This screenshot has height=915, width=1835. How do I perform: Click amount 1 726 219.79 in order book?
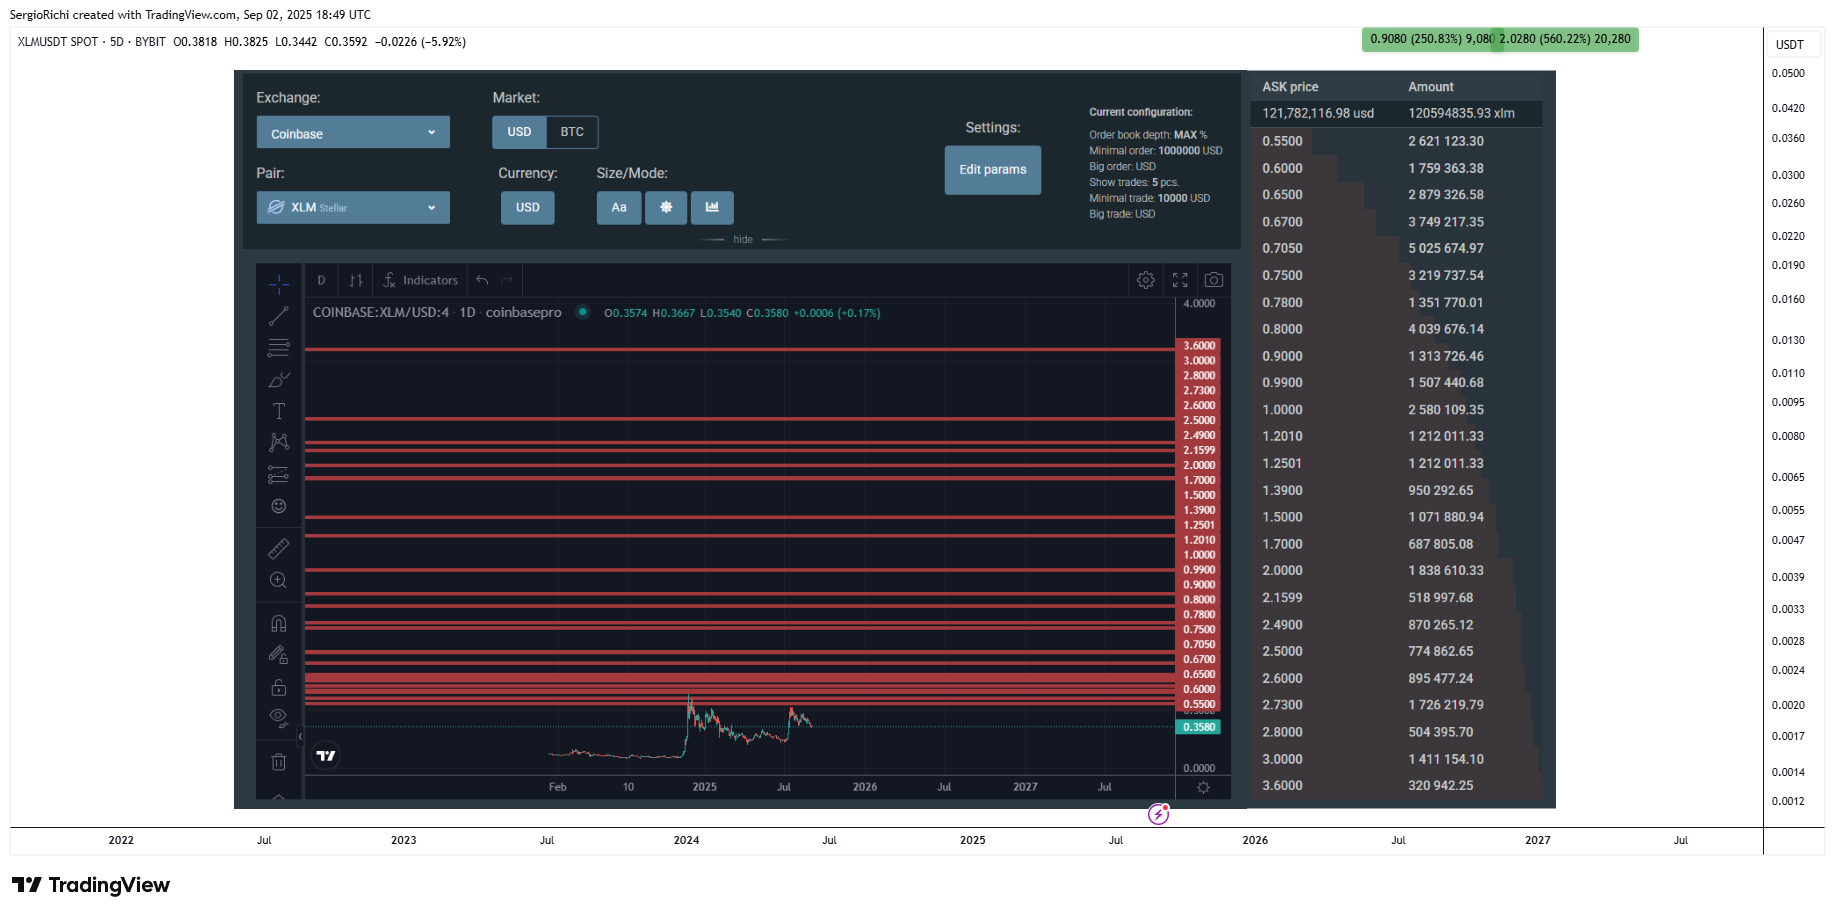click(1446, 705)
